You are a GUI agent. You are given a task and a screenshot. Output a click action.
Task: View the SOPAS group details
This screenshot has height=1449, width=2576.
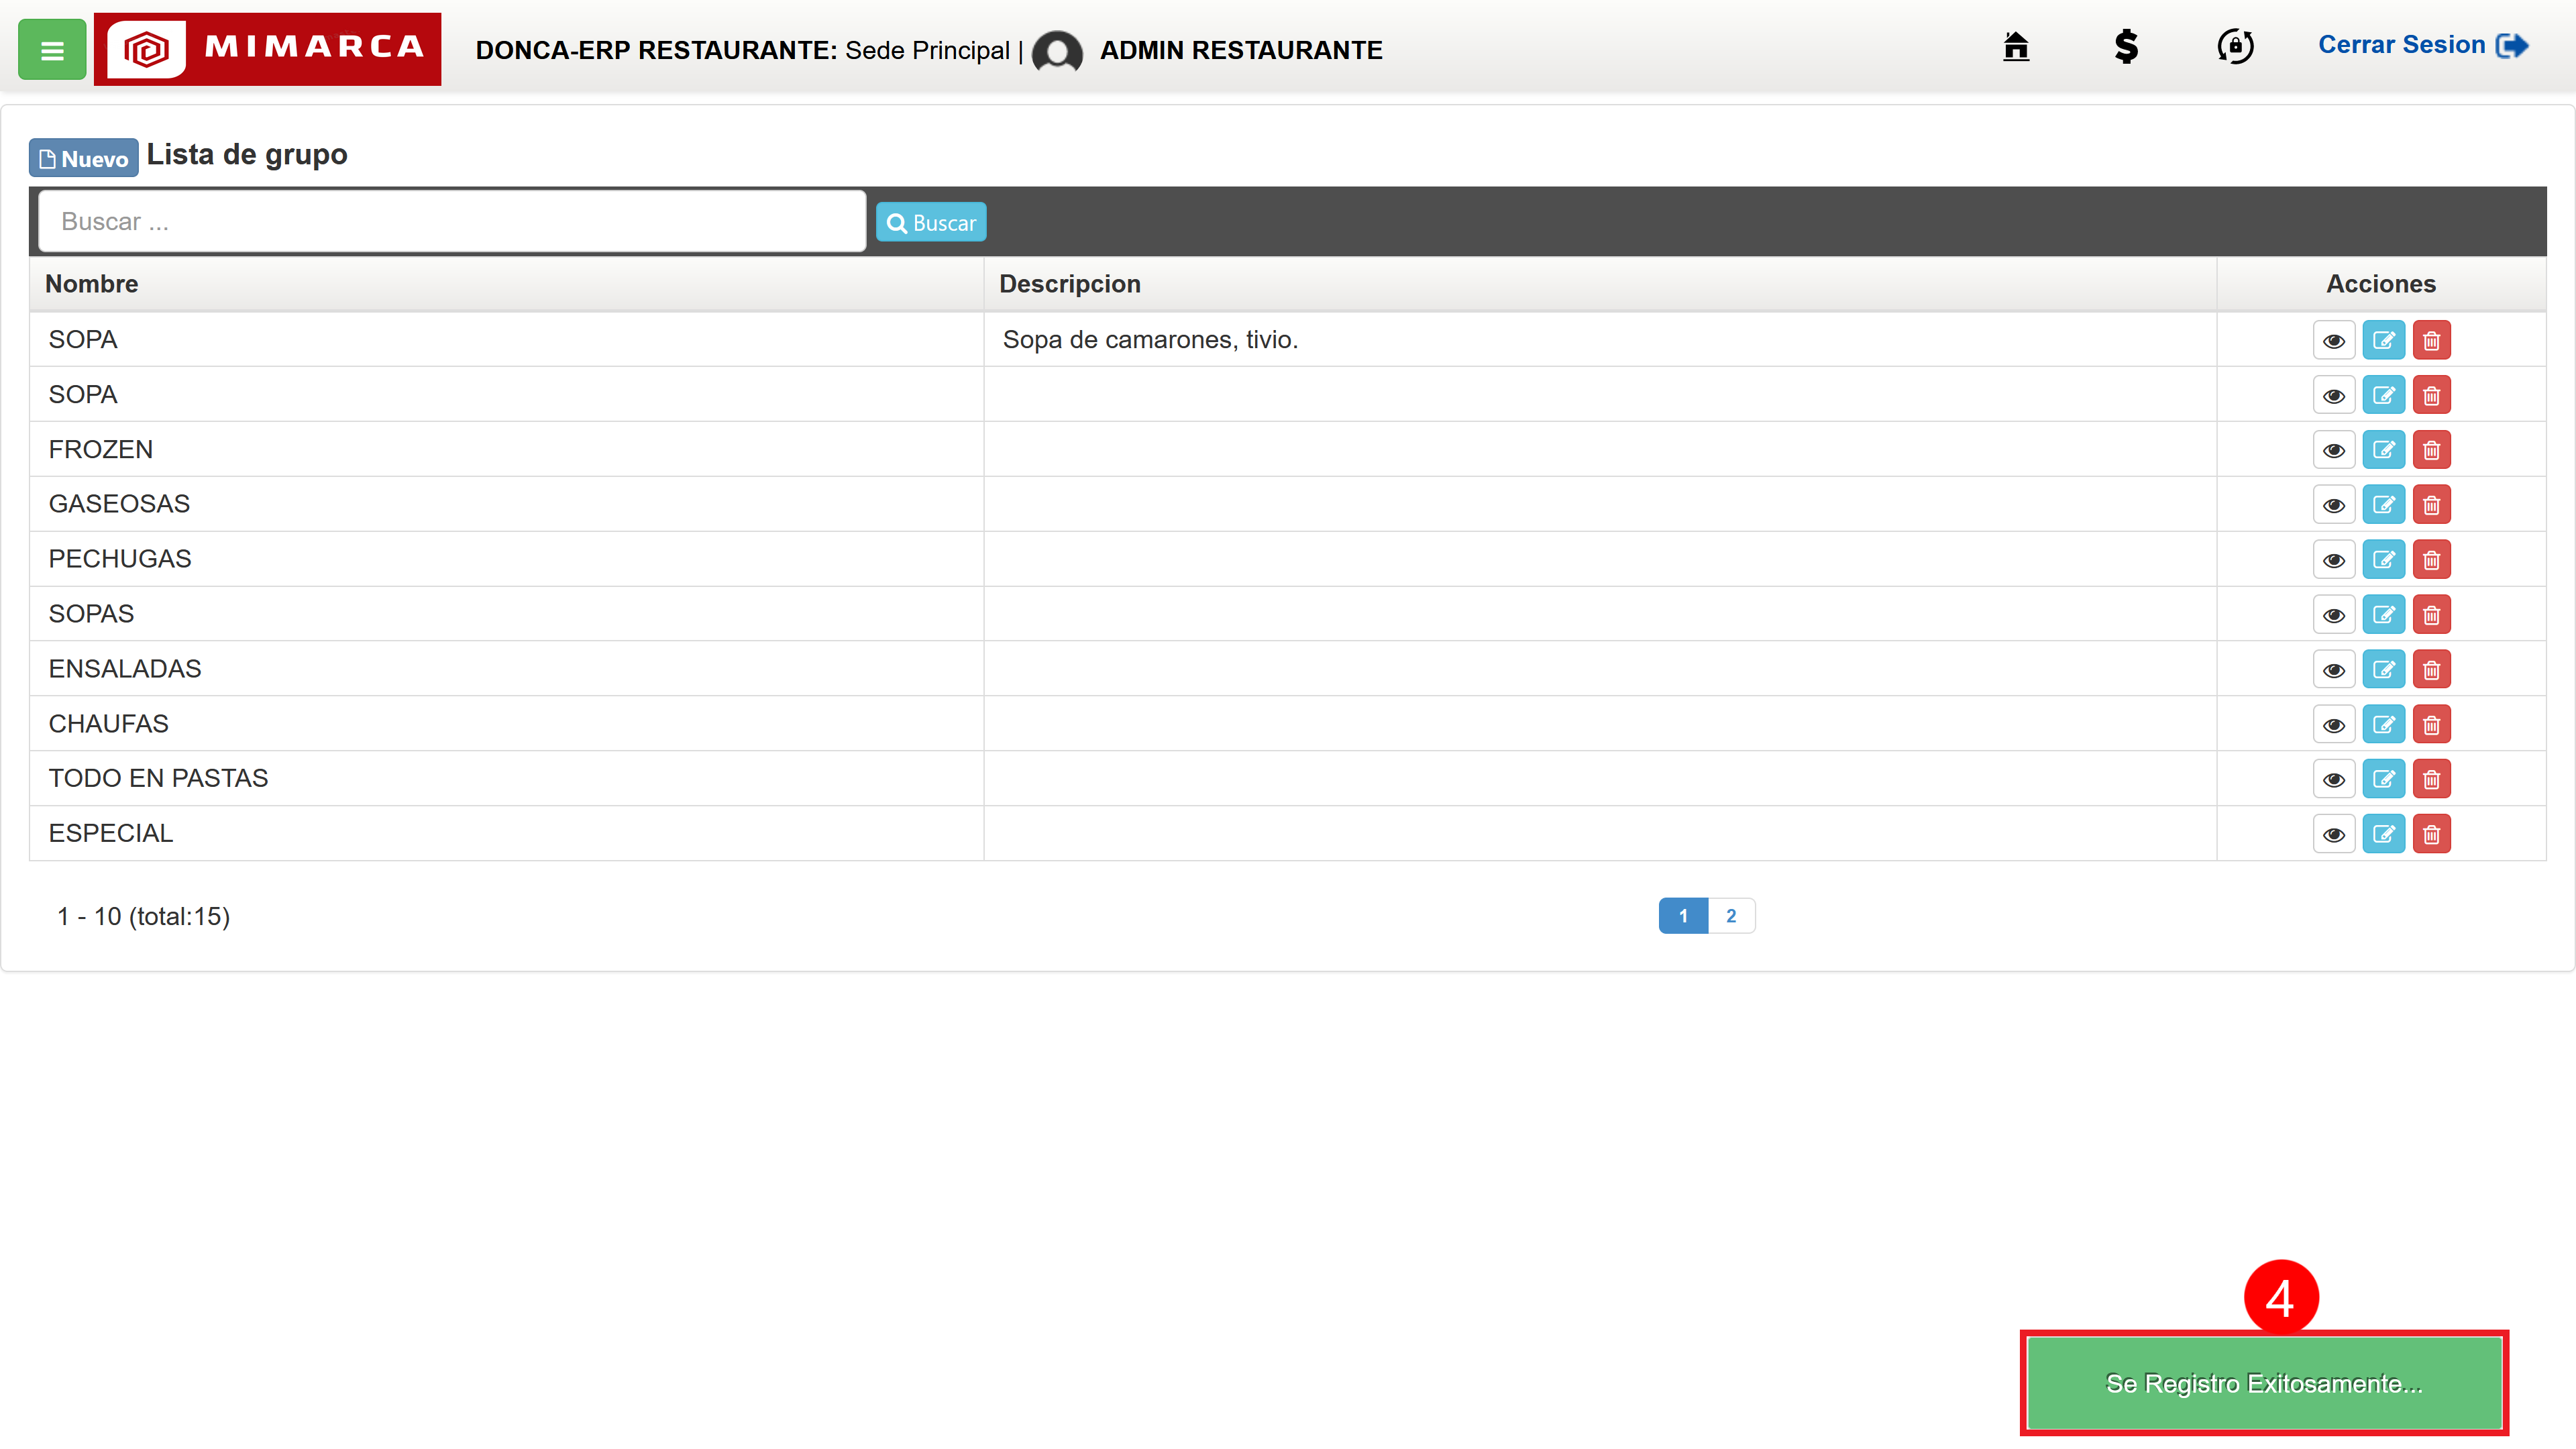coord(2334,615)
